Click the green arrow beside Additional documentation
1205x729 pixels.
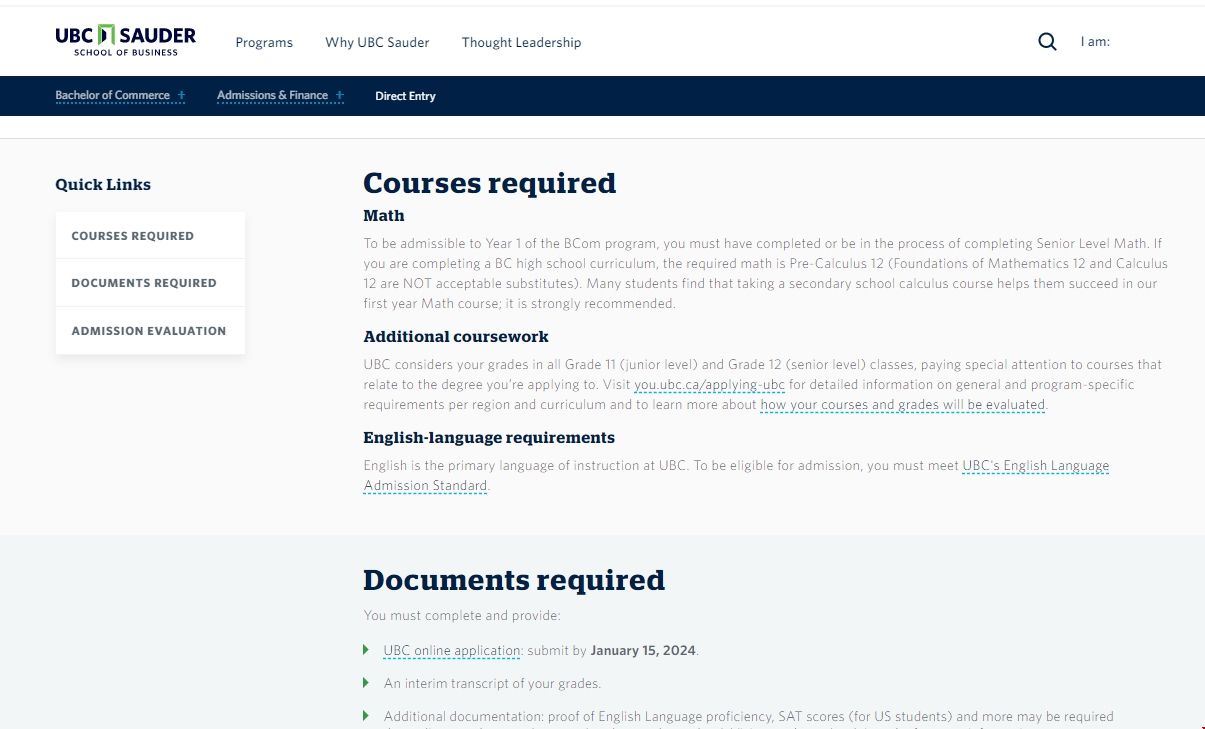(367, 715)
